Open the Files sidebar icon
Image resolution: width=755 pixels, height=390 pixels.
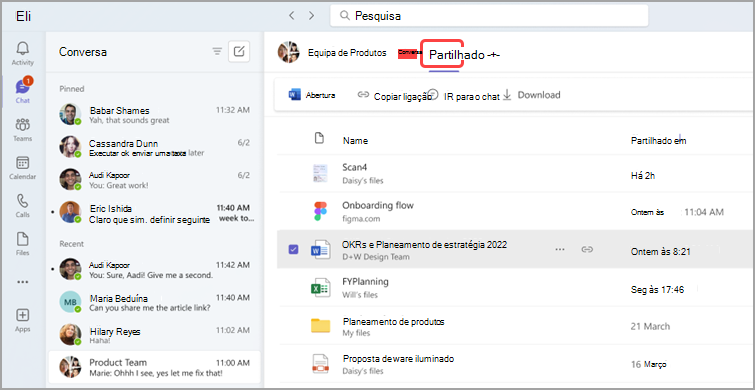(23, 244)
